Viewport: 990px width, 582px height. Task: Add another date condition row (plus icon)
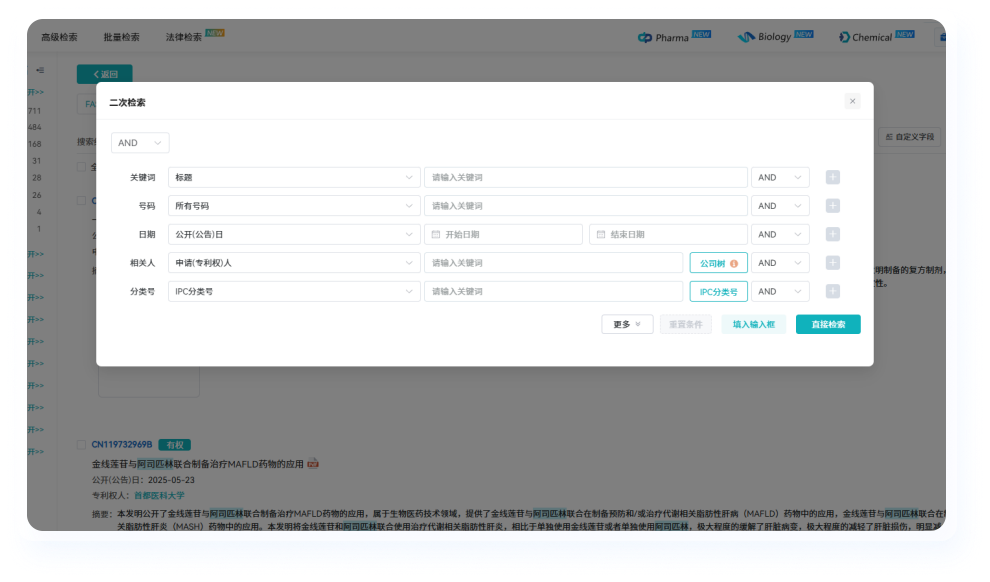832,234
